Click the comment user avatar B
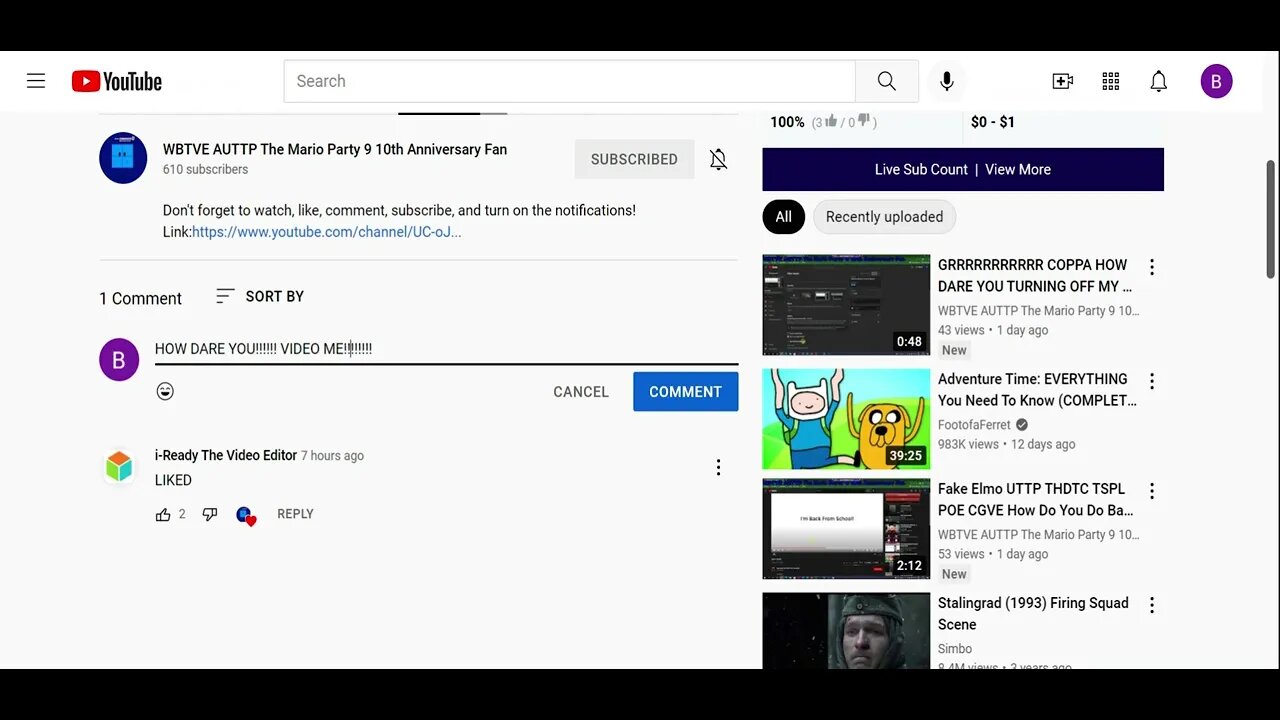 click(119, 360)
